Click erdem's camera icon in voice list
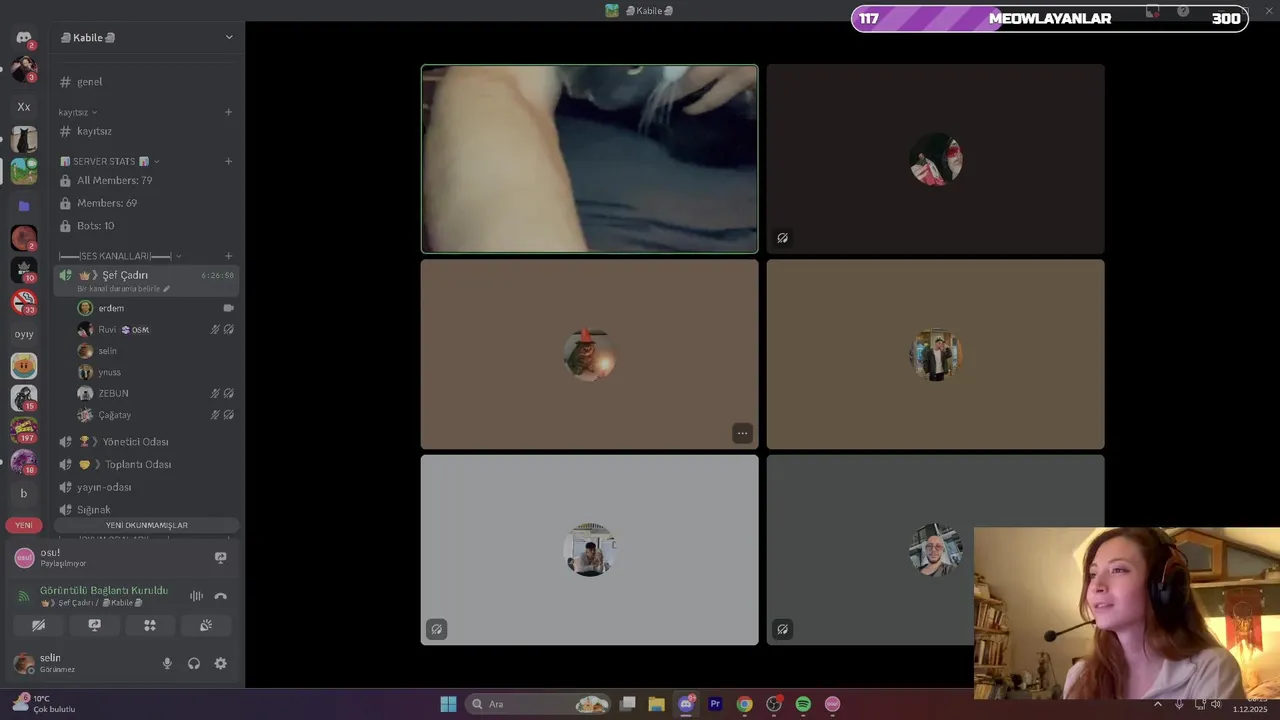 (228, 308)
